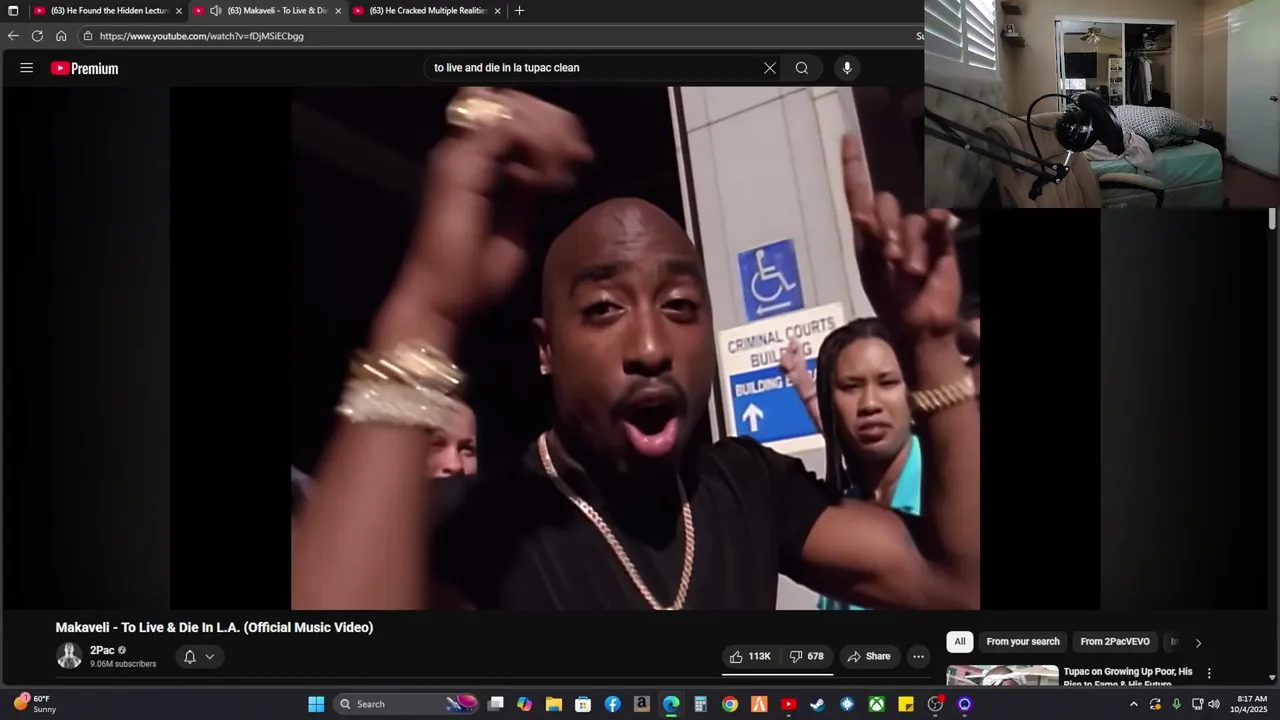Image resolution: width=1280 pixels, height=720 pixels.
Task: Open options for 'Tupac on Growing Up Poor'
Action: coord(1209,673)
